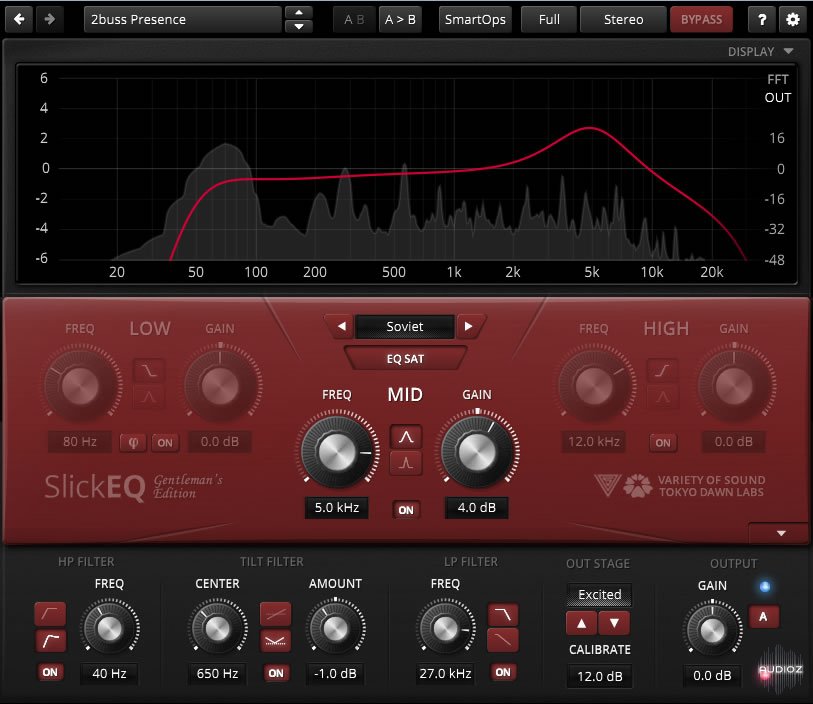Screen dimensions: 813x704
Task: Toggle low band phase invert button
Action: pyautogui.click(x=133, y=442)
